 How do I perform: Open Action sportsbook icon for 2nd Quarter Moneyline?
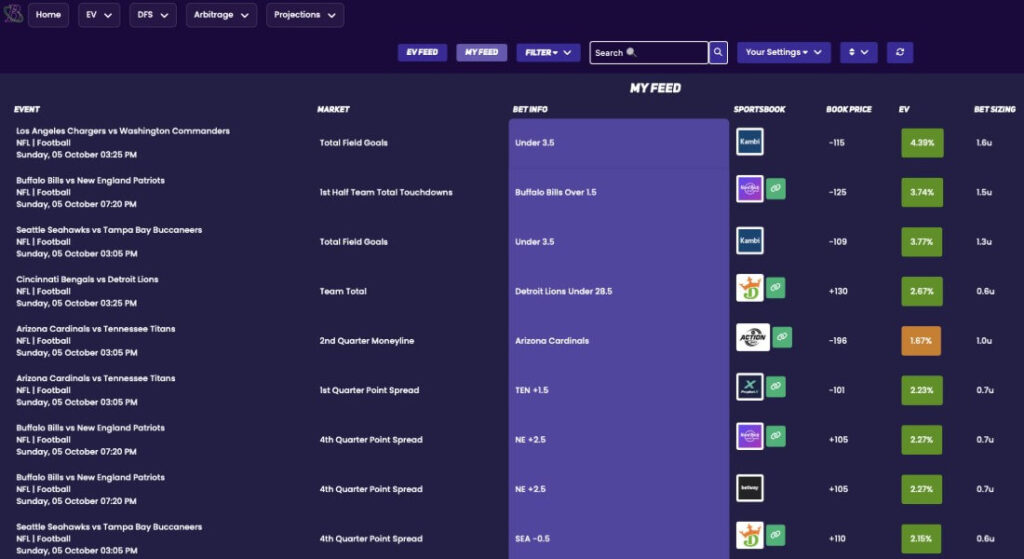tap(753, 338)
